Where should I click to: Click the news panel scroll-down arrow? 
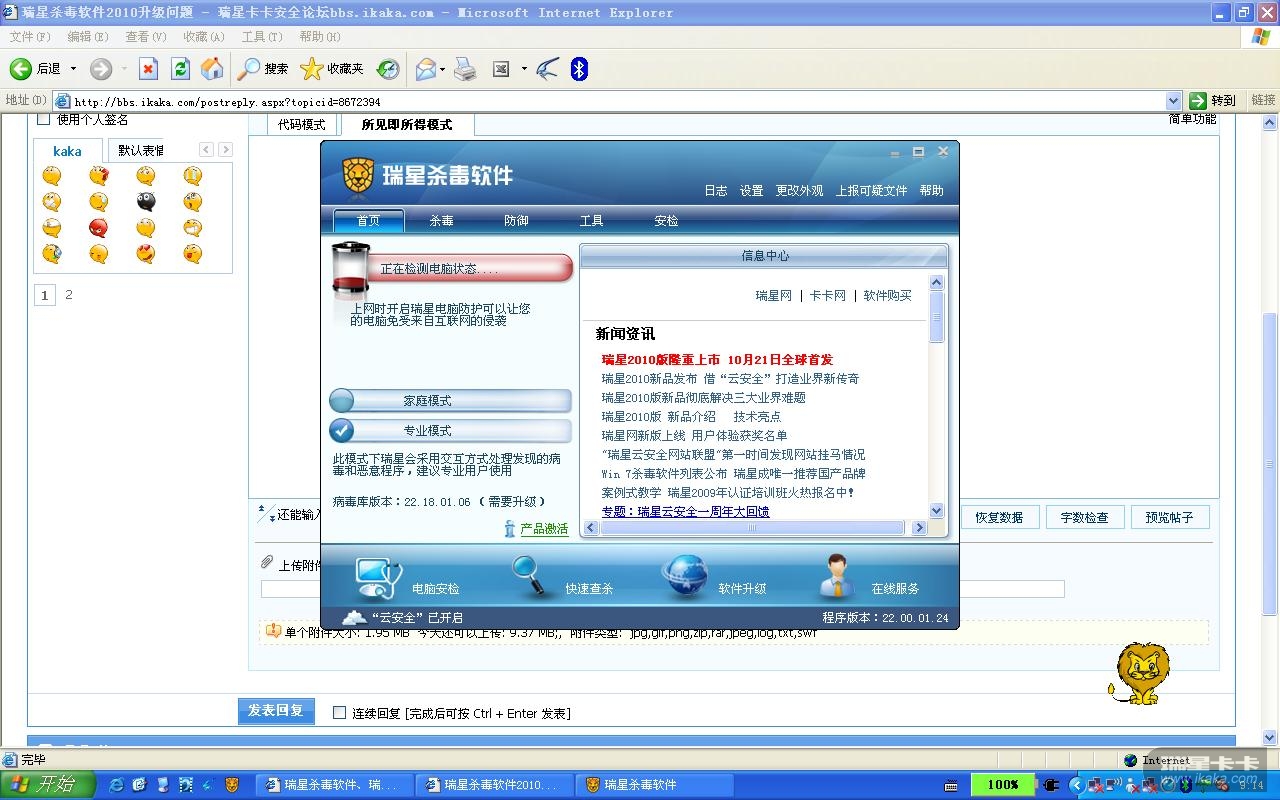tap(937, 511)
